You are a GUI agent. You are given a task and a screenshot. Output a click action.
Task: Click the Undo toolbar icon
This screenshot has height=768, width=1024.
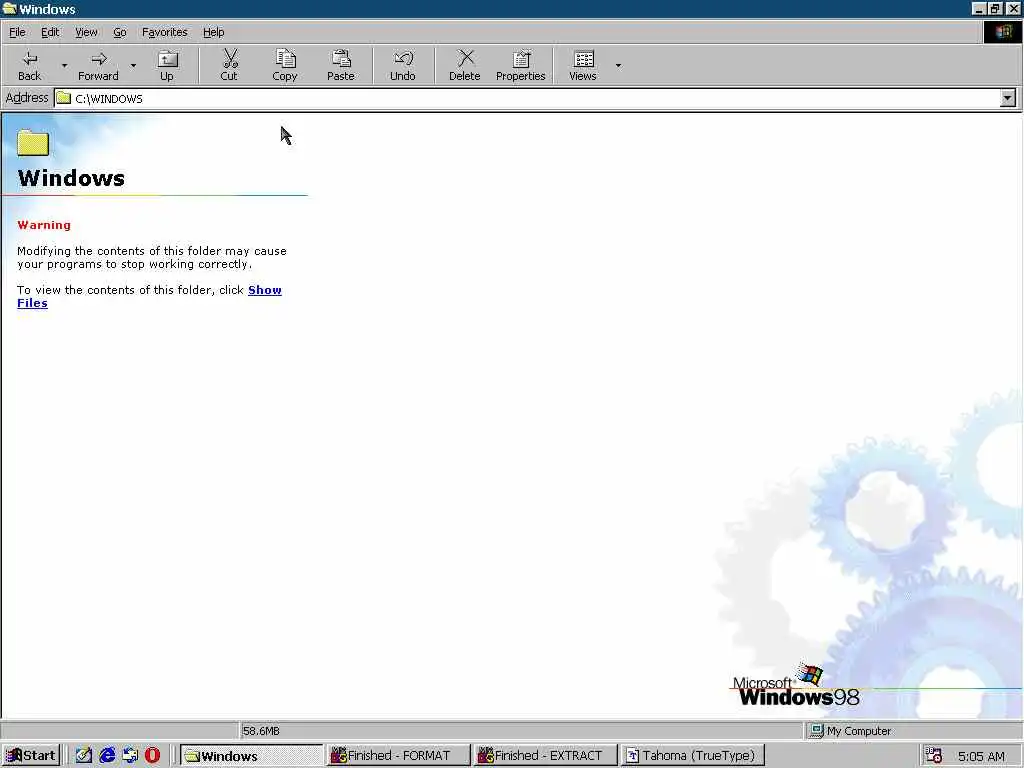pos(403,65)
